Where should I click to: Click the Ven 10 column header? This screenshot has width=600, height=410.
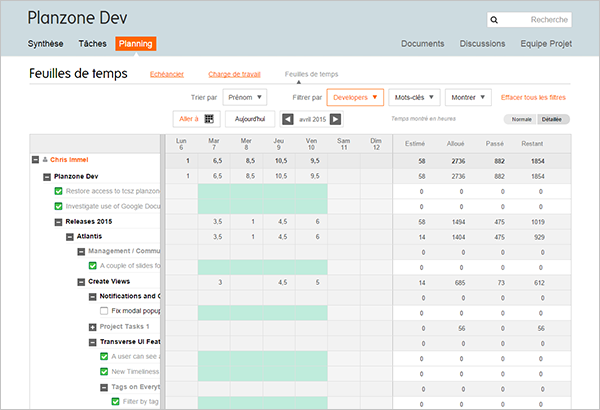click(x=311, y=144)
